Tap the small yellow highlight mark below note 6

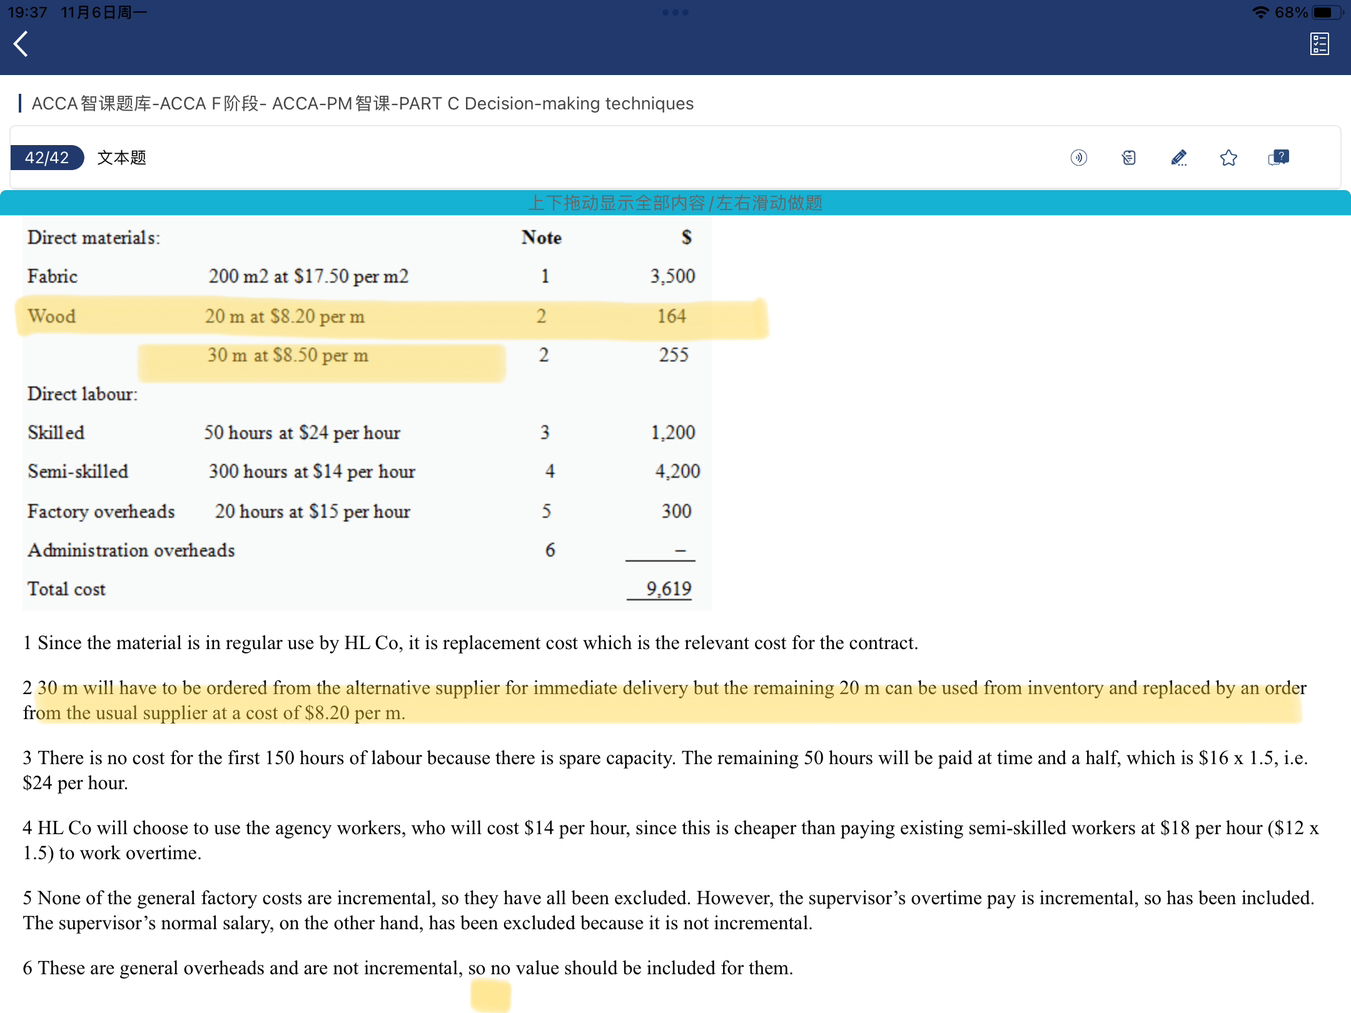click(x=490, y=996)
